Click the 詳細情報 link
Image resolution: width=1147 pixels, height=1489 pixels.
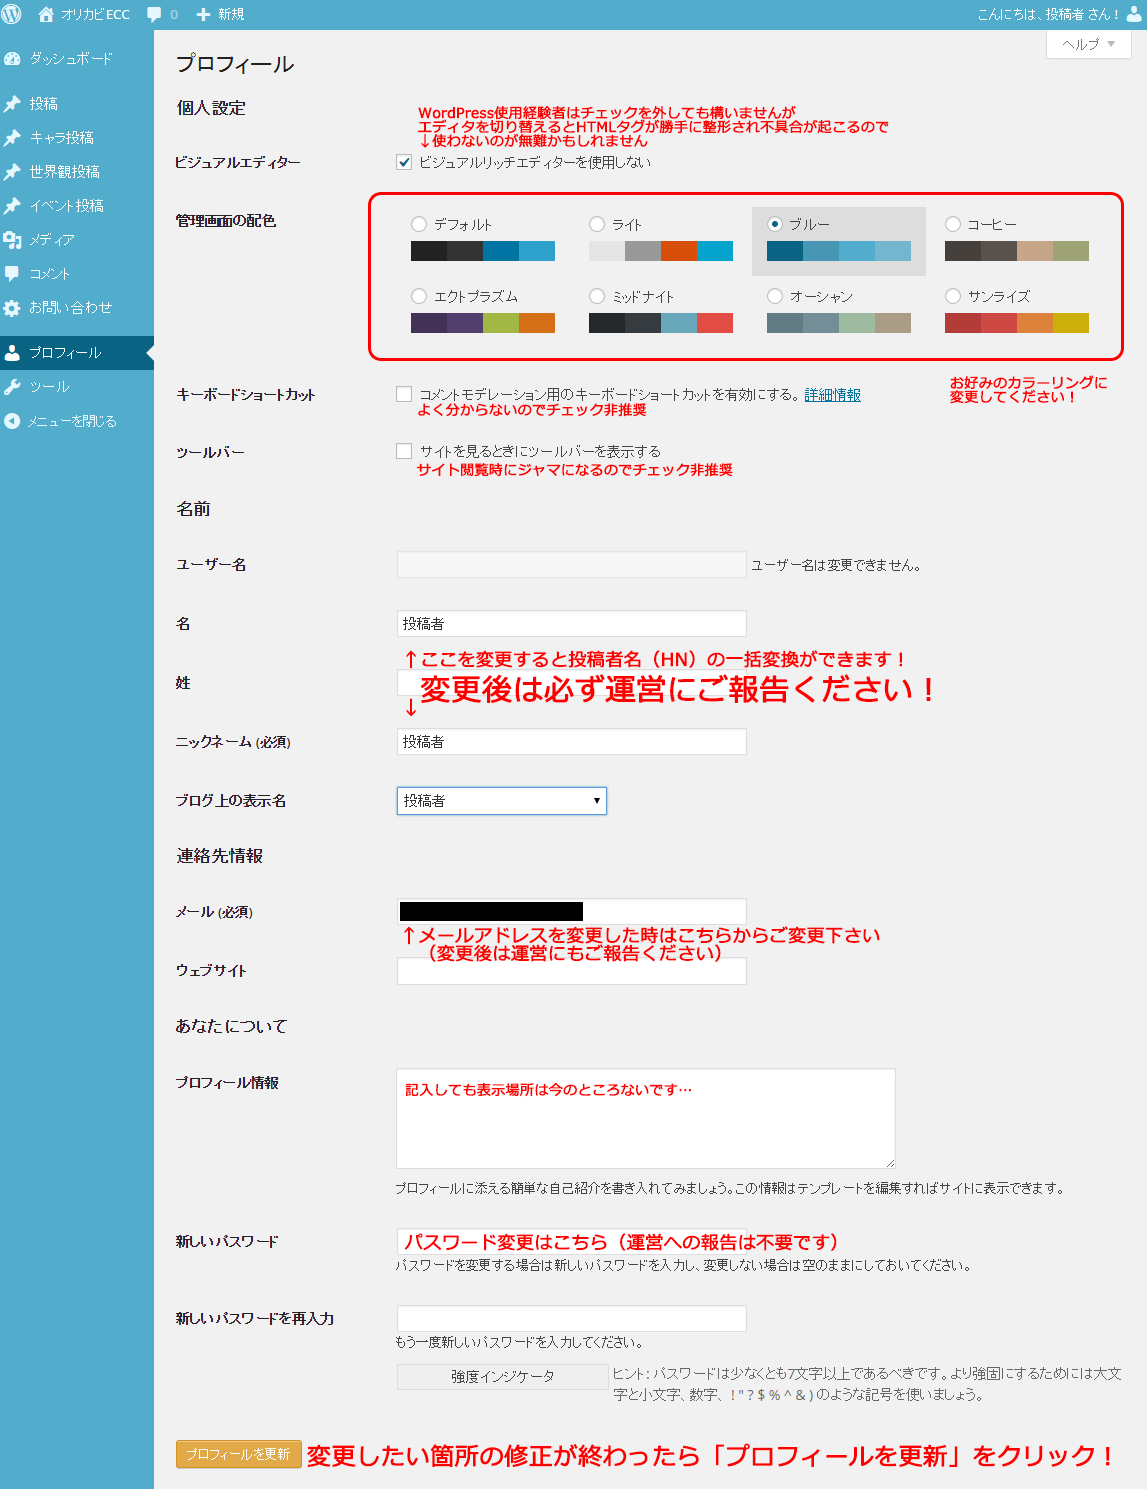tap(832, 395)
